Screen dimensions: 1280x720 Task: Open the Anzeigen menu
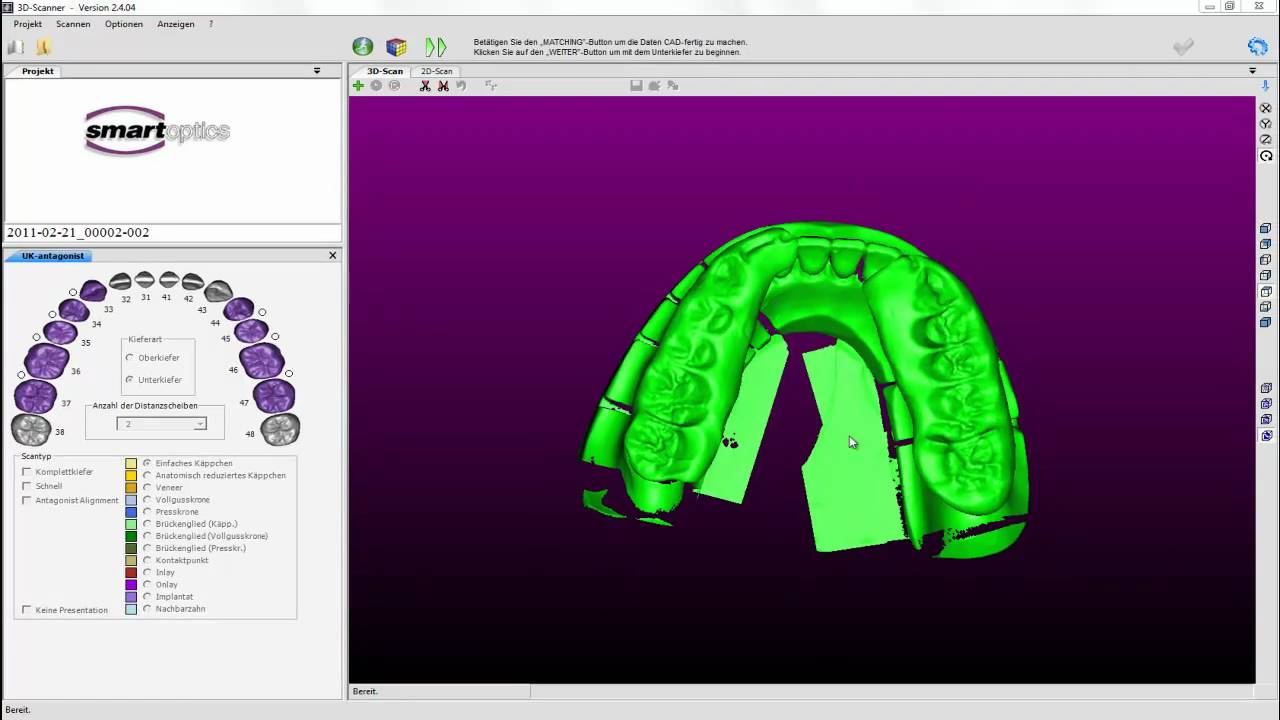click(x=176, y=24)
